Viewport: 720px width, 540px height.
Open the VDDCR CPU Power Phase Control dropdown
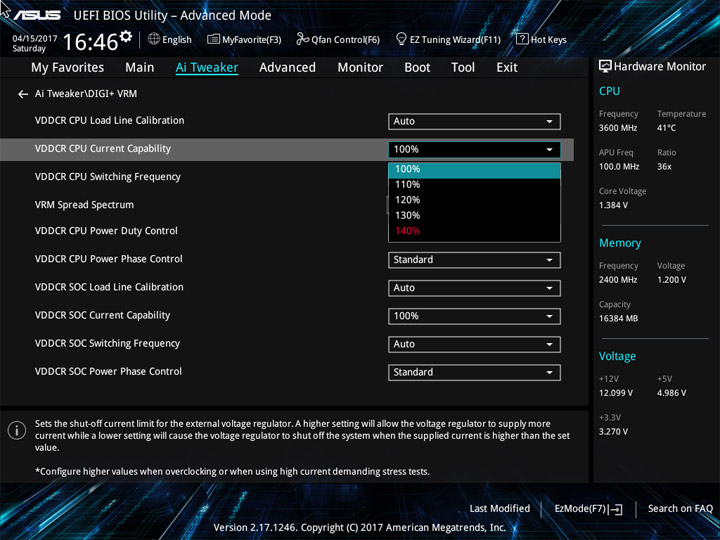pyautogui.click(x=474, y=260)
